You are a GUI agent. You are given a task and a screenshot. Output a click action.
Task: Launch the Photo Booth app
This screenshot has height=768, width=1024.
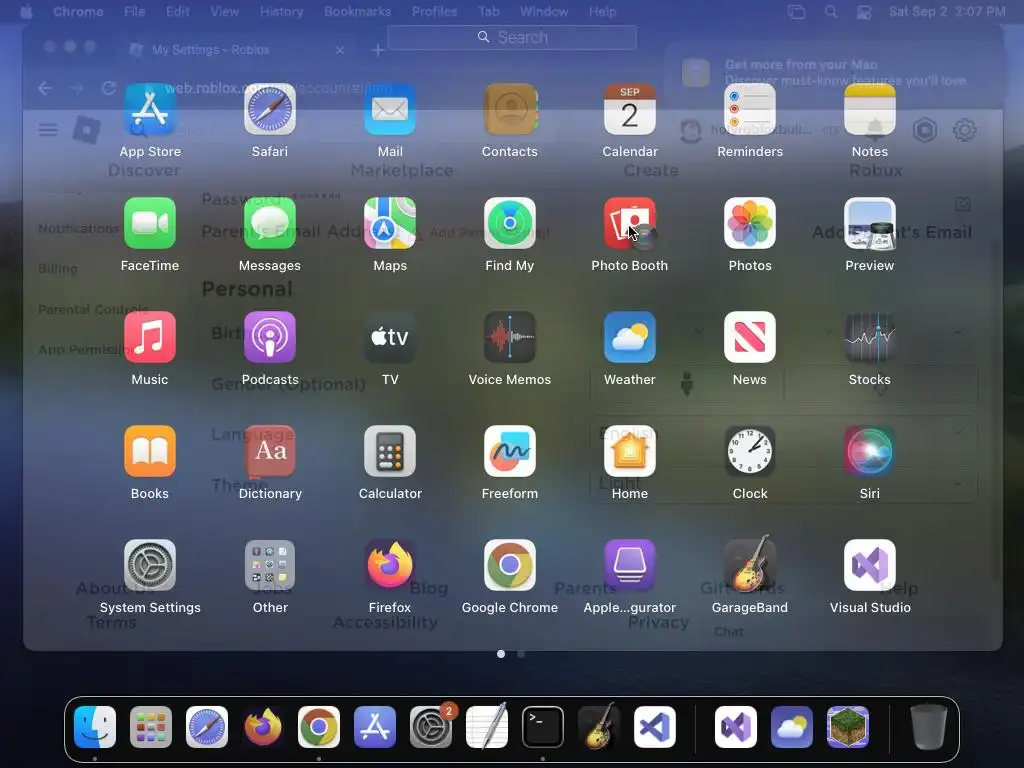tap(630, 223)
